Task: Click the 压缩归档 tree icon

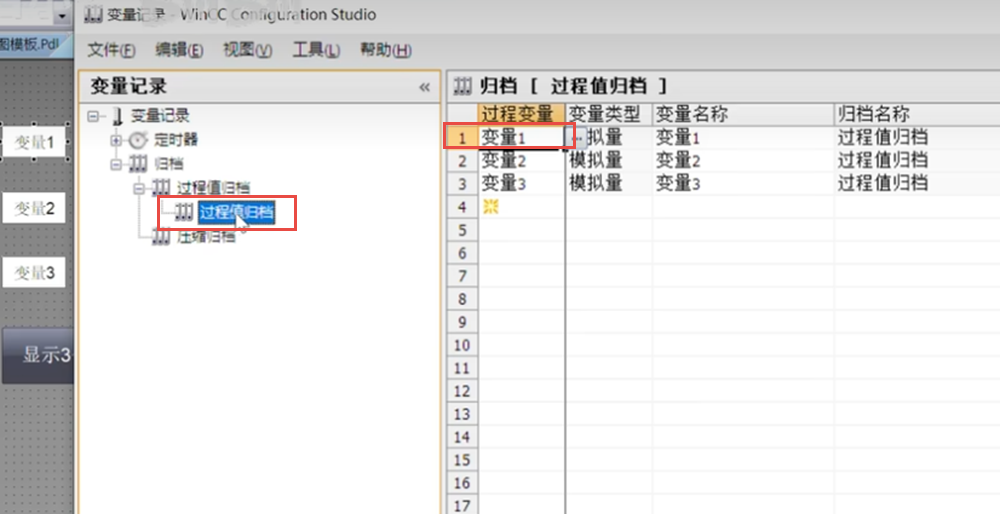Action: (x=161, y=237)
